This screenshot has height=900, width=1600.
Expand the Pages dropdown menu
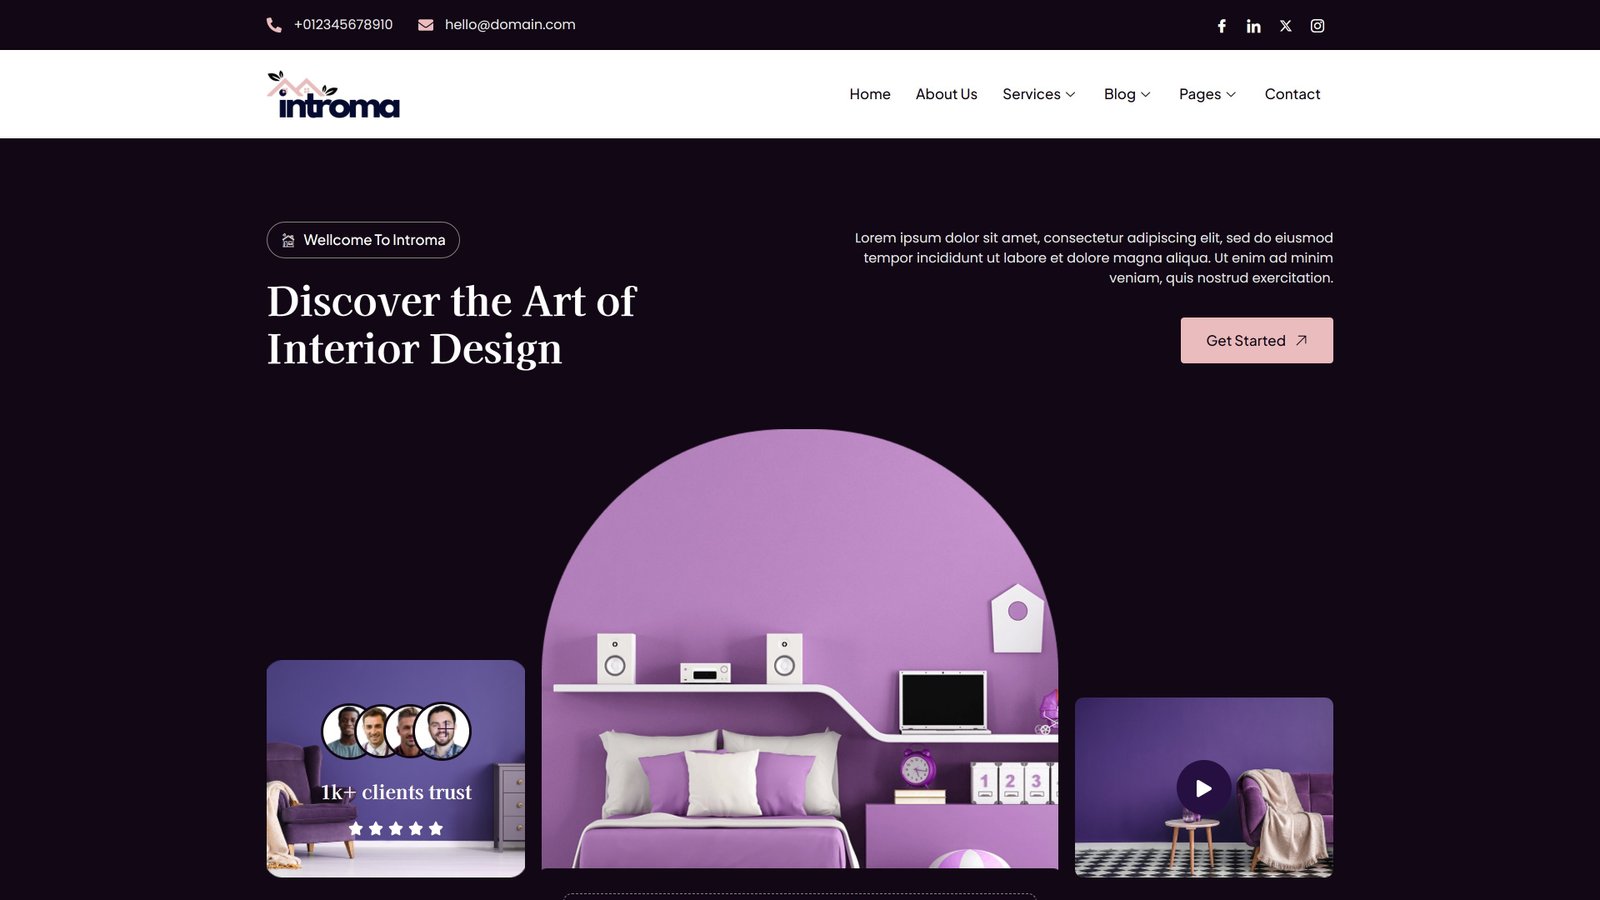(1207, 94)
